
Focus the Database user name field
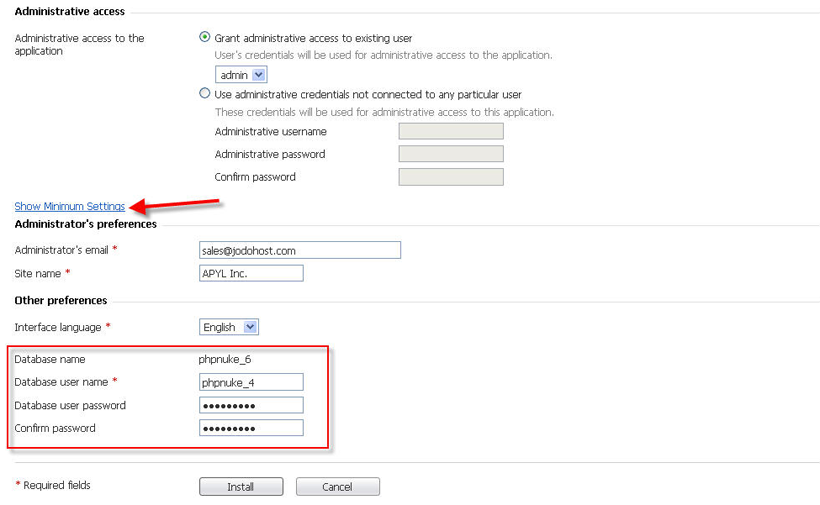pyautogui.click(x=251, y=382)
